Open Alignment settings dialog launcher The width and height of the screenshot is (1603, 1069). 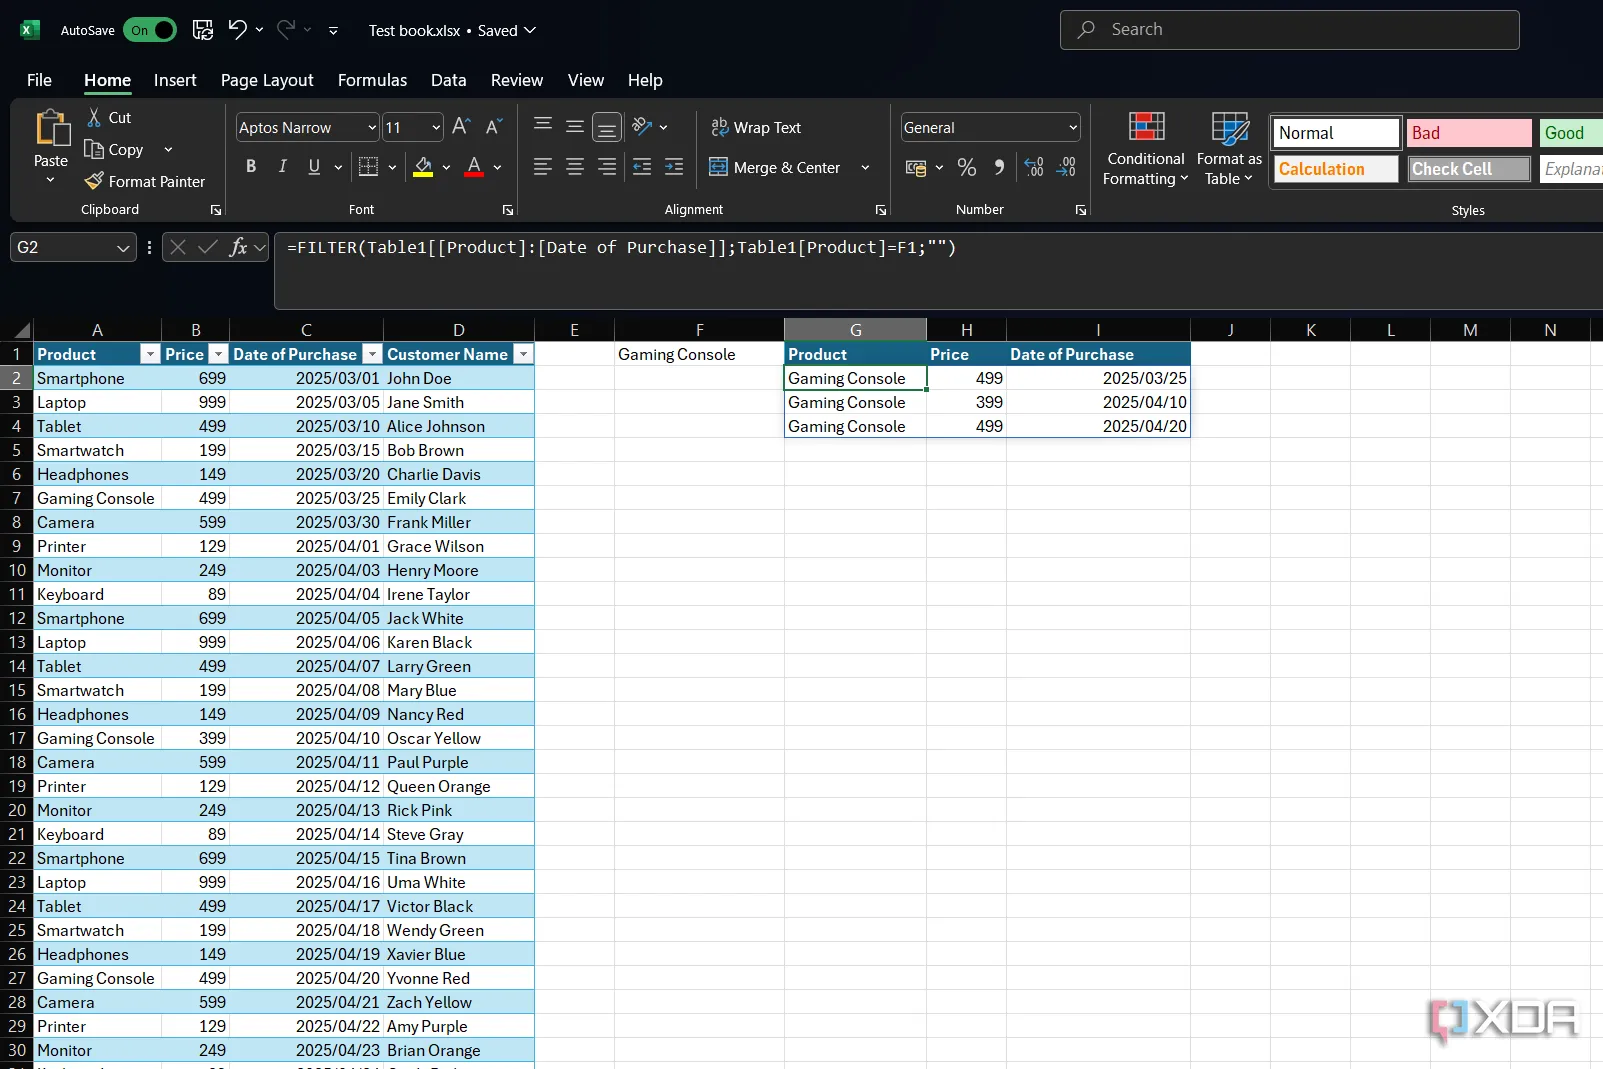point(881,210)
